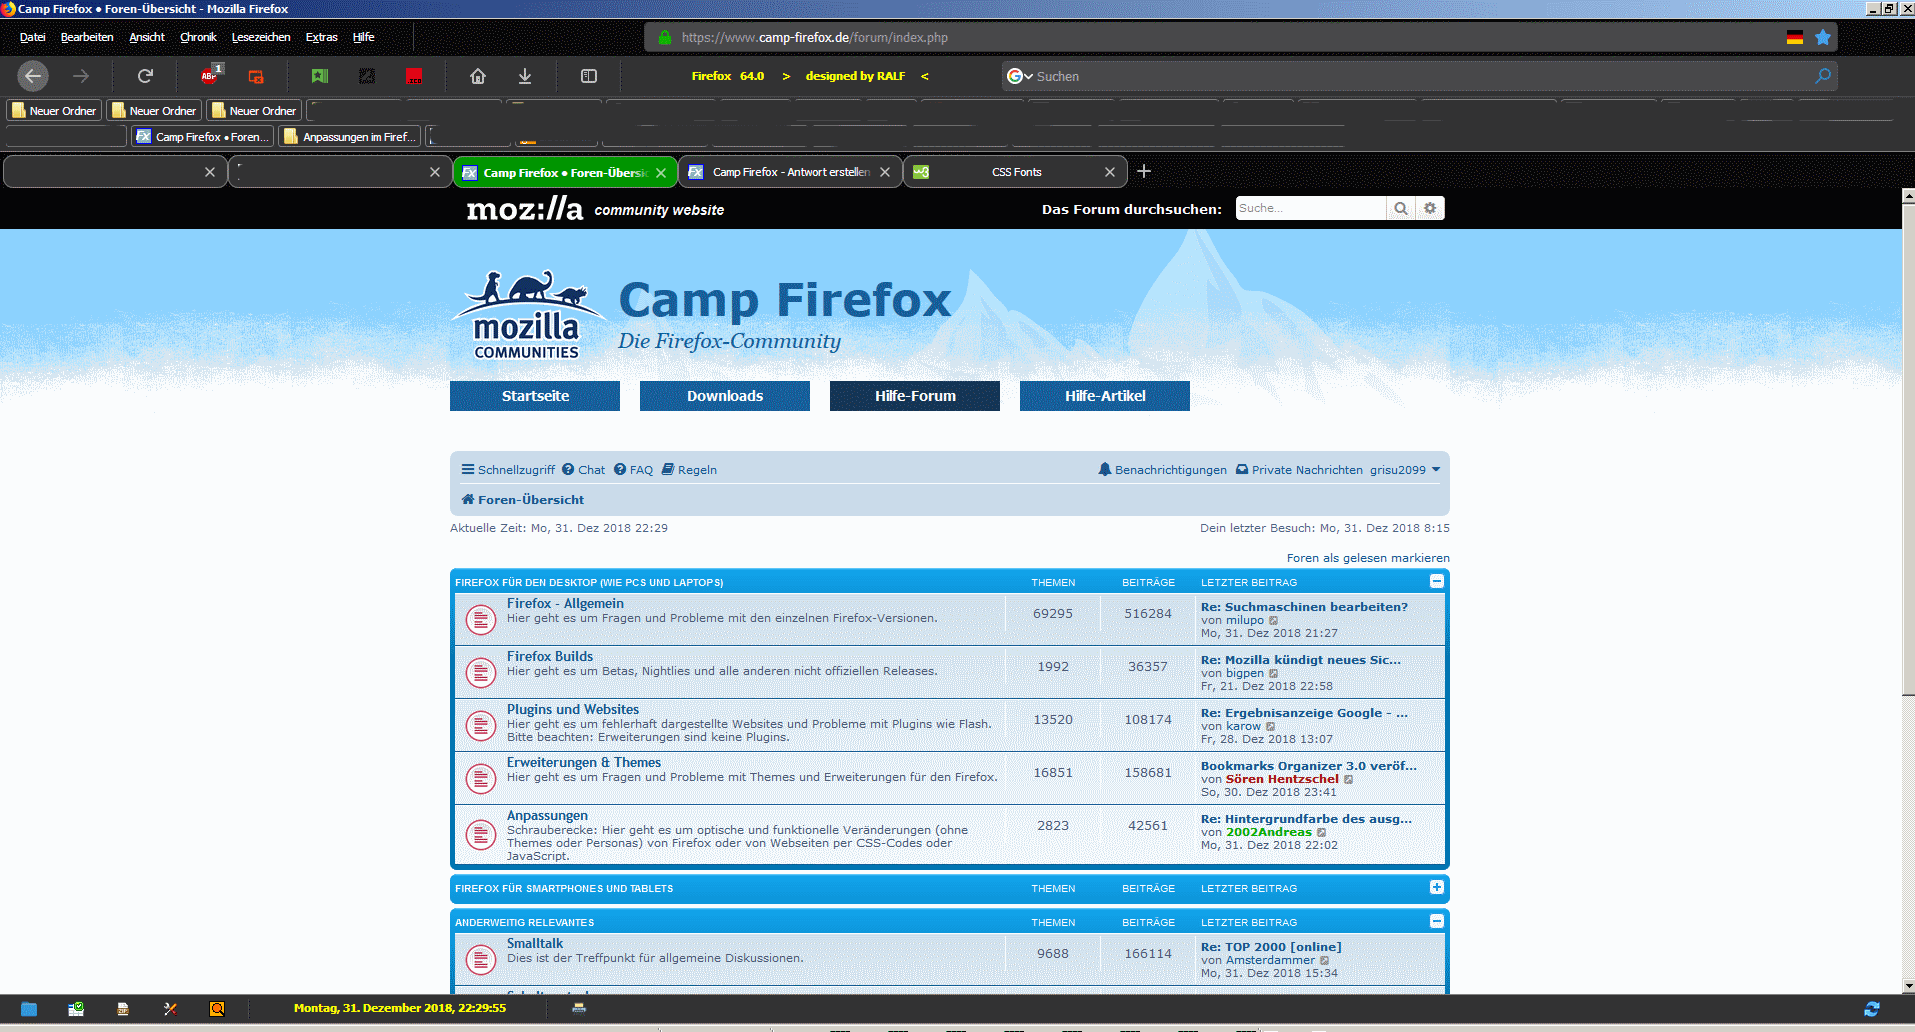Open the Schnellzugriff quick-access menu

pyautogui.click(x=508, y=470)
